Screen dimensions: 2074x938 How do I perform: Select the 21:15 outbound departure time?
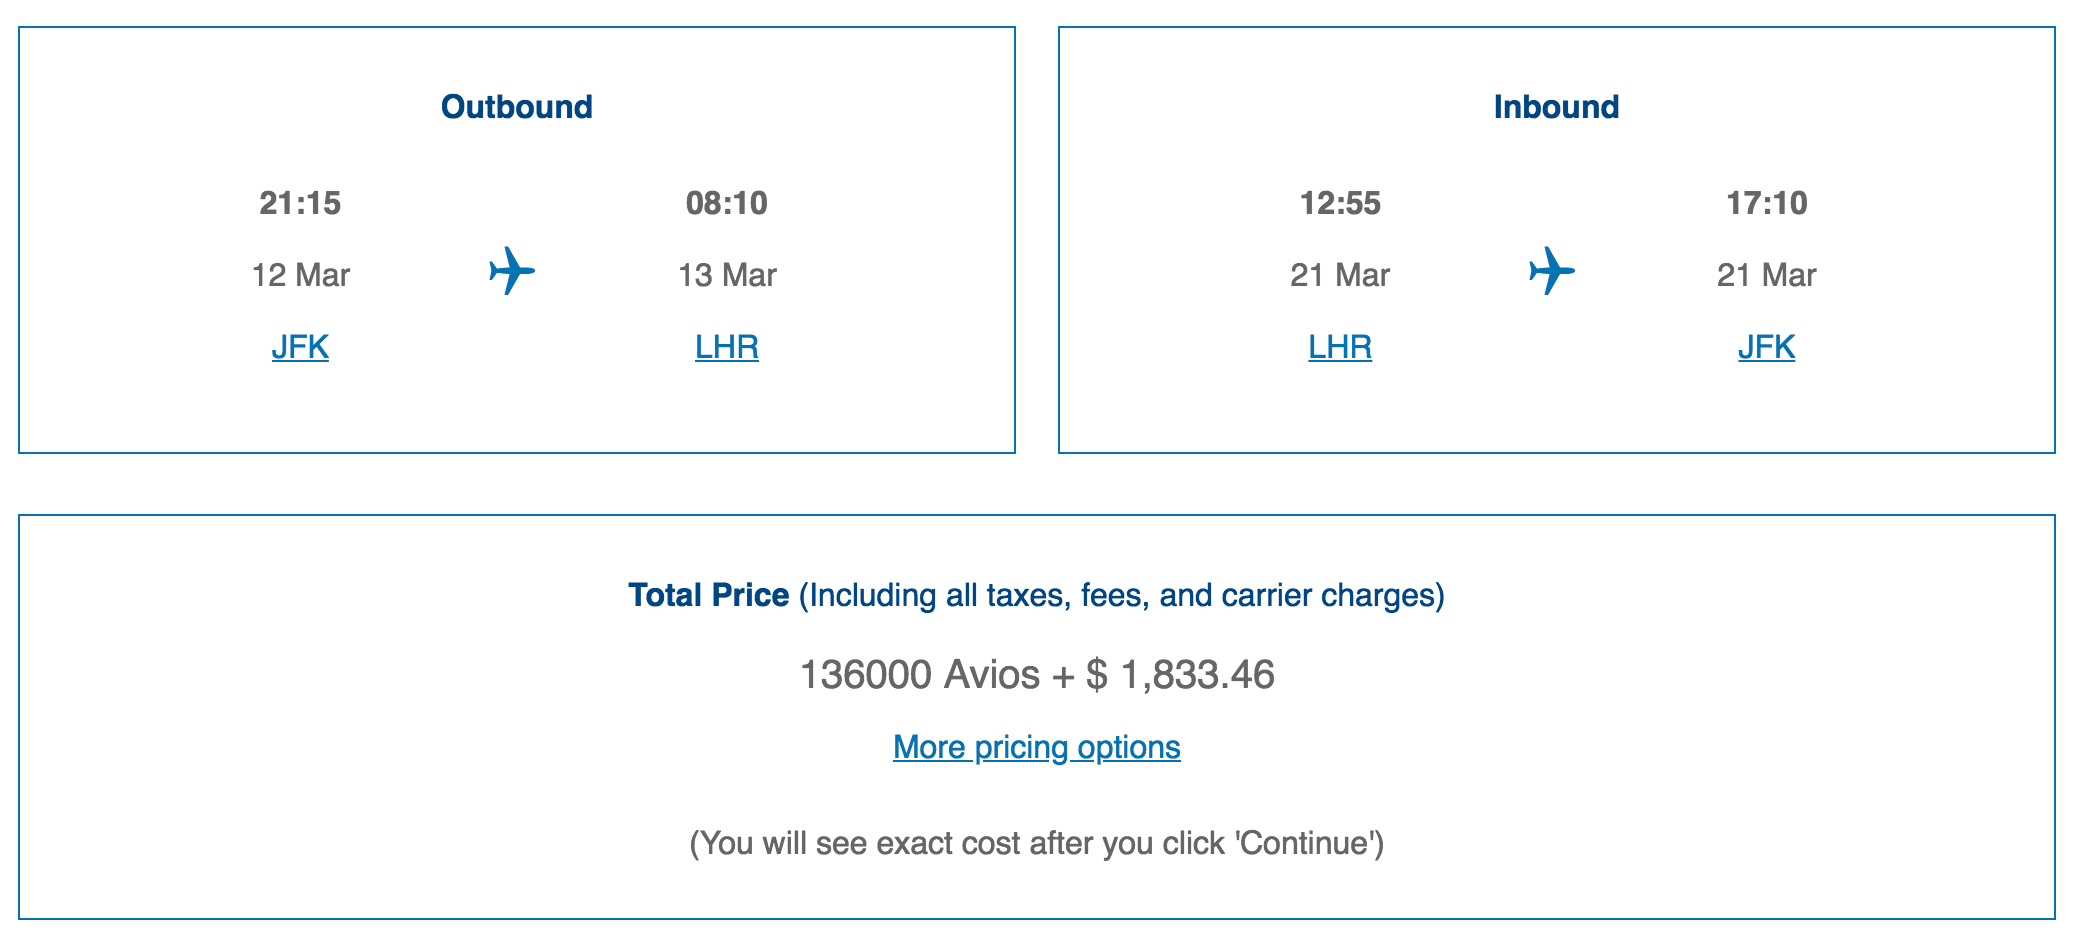tap(300, 203)
